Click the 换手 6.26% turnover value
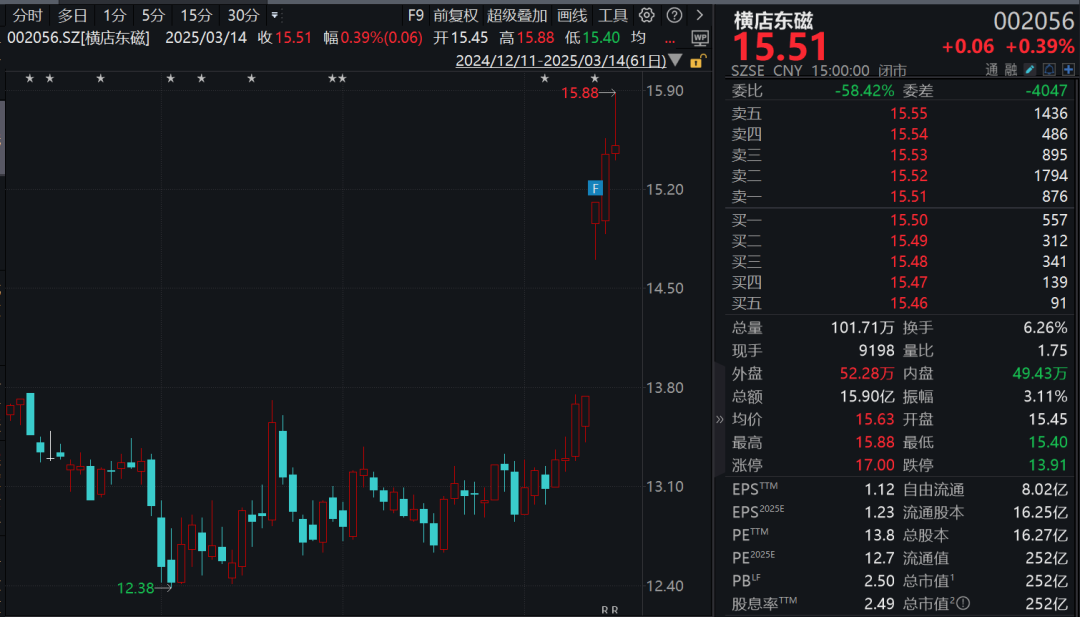Viewport: 1080px width, 617px height. (1045, 327)
